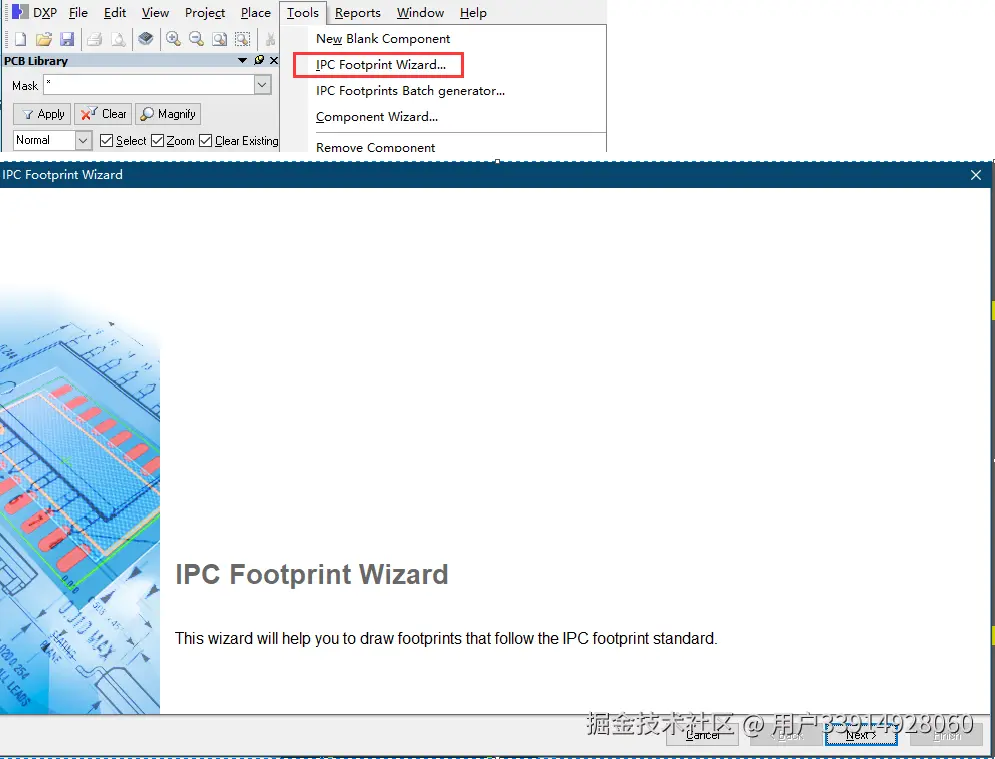
Task: Pin the PCB Library panel
Action: click(x=259, y=60)
